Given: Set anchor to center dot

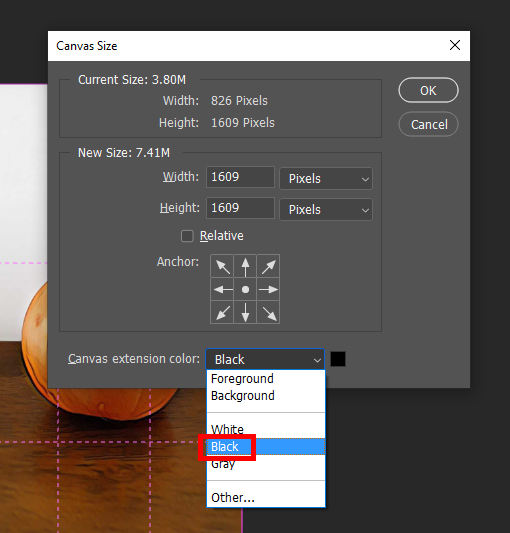Looking at the screenshot, I should pos(245,289).
